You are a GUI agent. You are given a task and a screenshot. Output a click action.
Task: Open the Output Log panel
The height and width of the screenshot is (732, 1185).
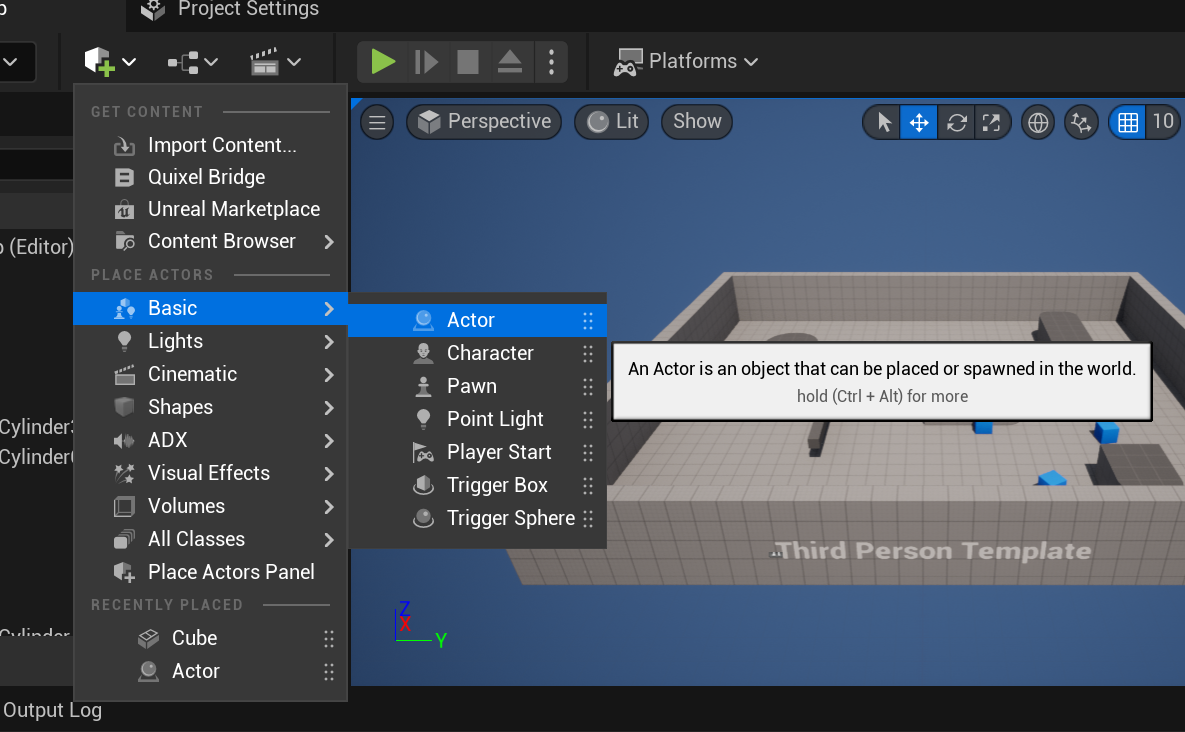tap(52, 711)
